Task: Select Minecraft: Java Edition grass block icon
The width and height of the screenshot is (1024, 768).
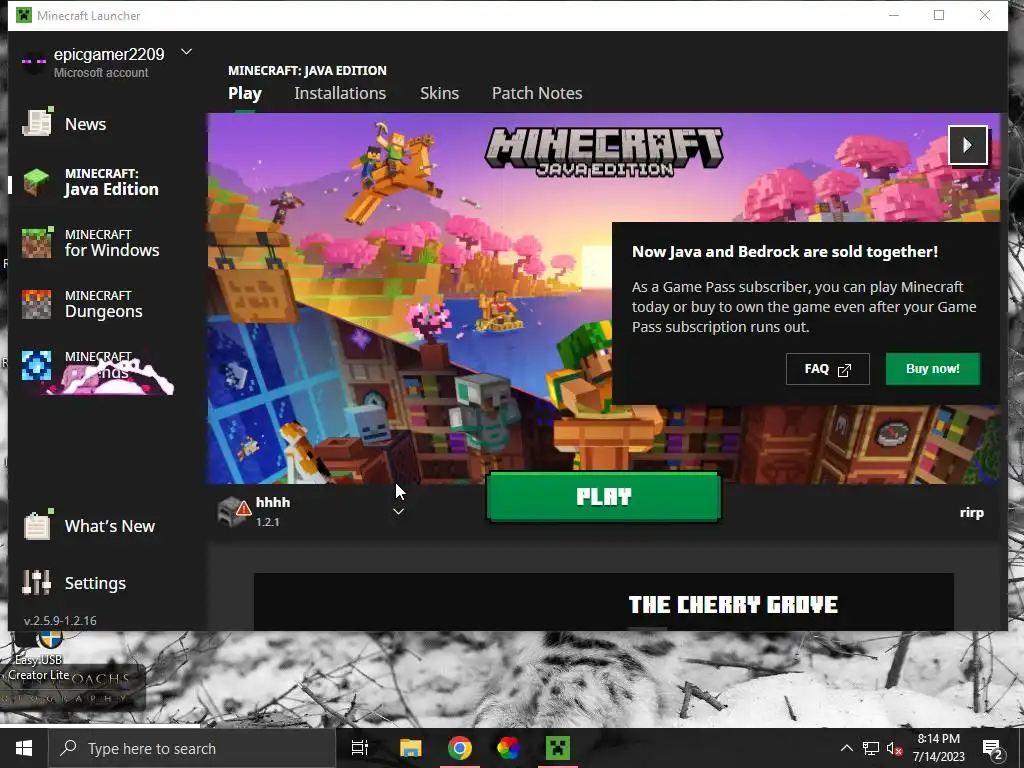Action: pos(37,182)
